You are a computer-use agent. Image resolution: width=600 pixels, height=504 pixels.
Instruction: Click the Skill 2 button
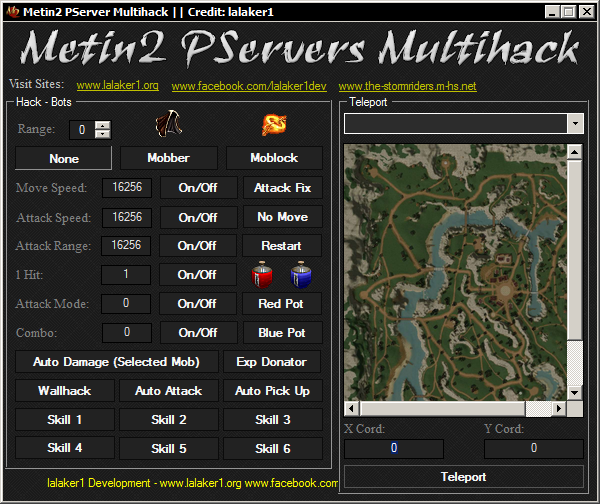pyautogui.click(x=169, y=420)
